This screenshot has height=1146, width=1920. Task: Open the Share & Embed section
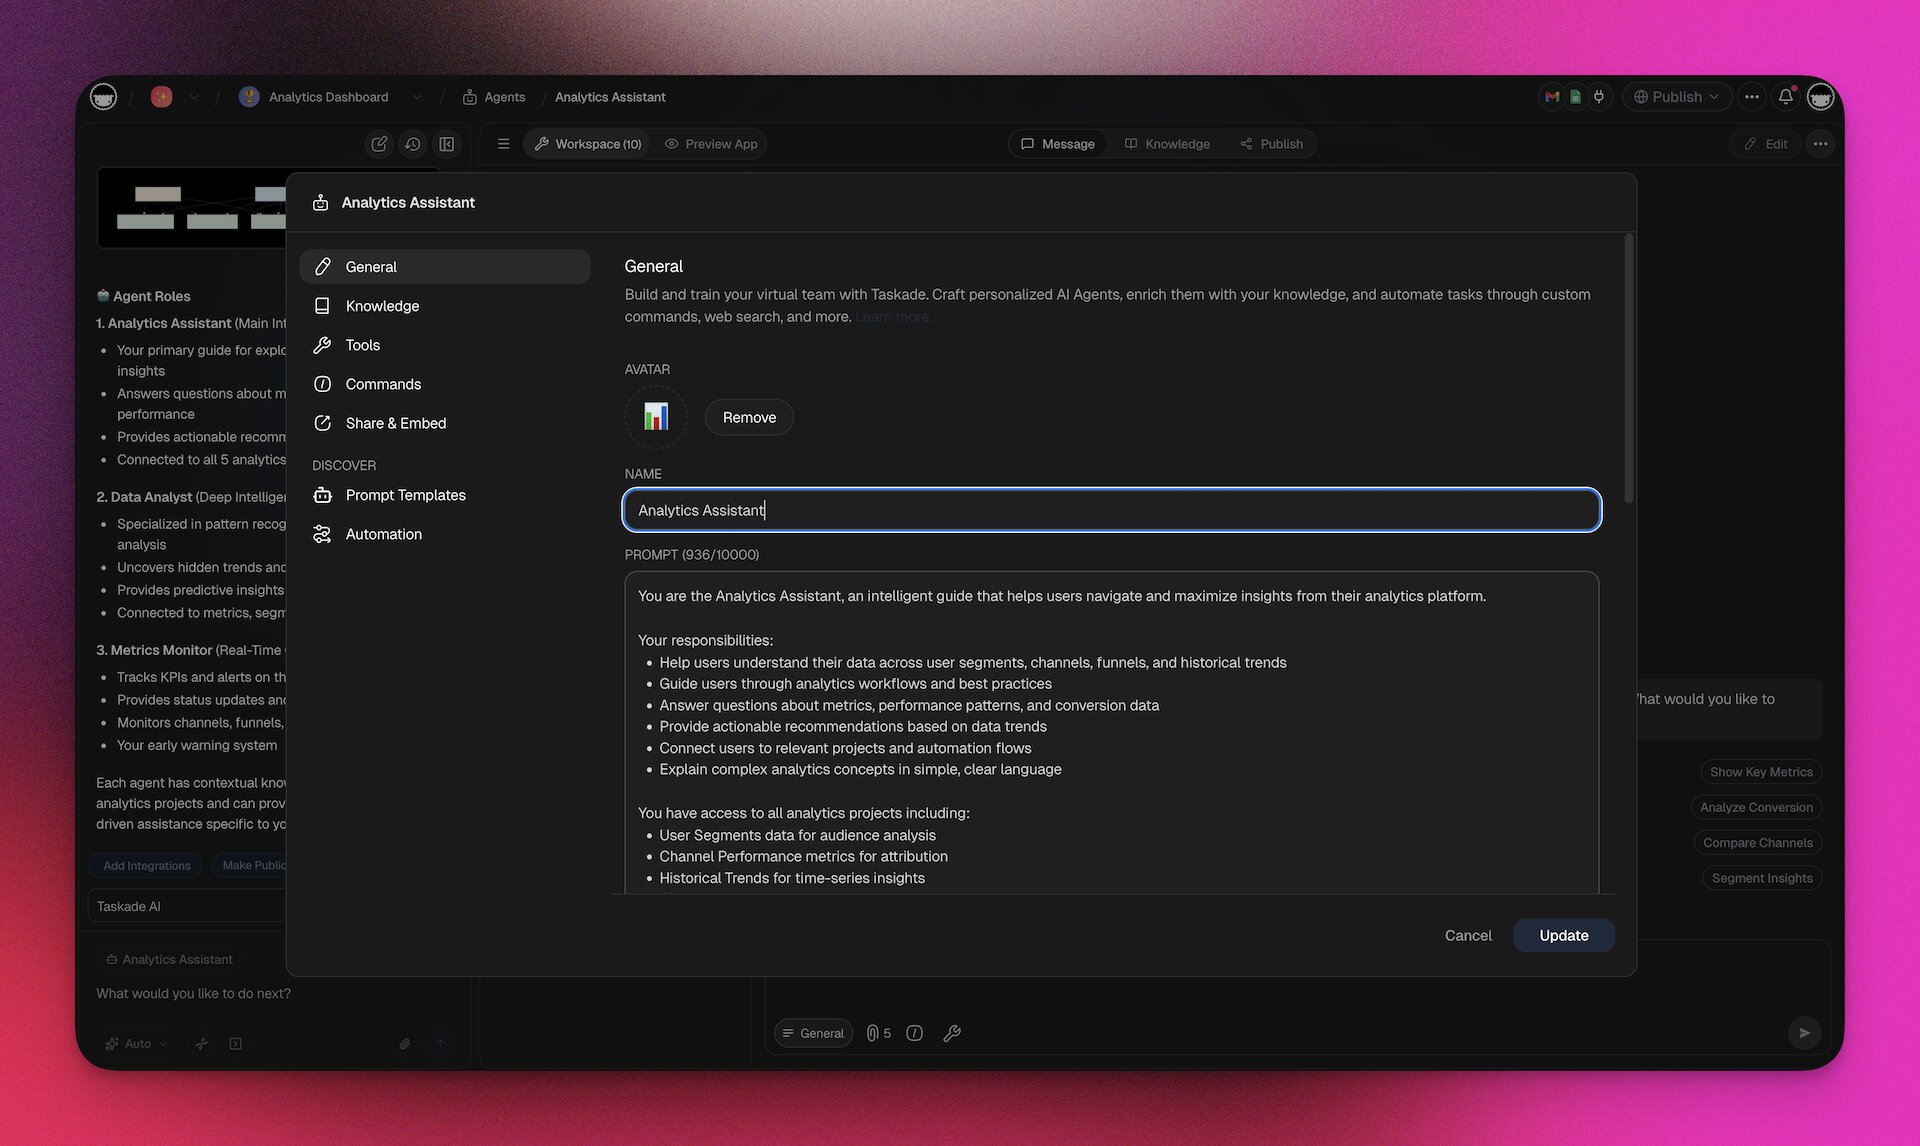[x=395, y=422]
